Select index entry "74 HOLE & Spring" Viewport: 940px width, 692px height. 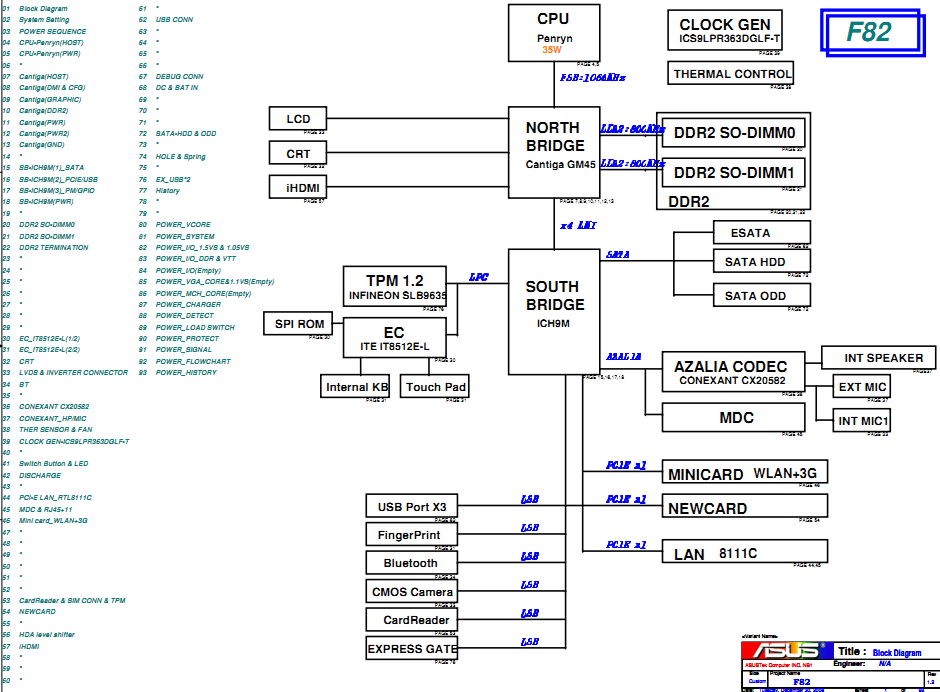(x=172, y=157)
